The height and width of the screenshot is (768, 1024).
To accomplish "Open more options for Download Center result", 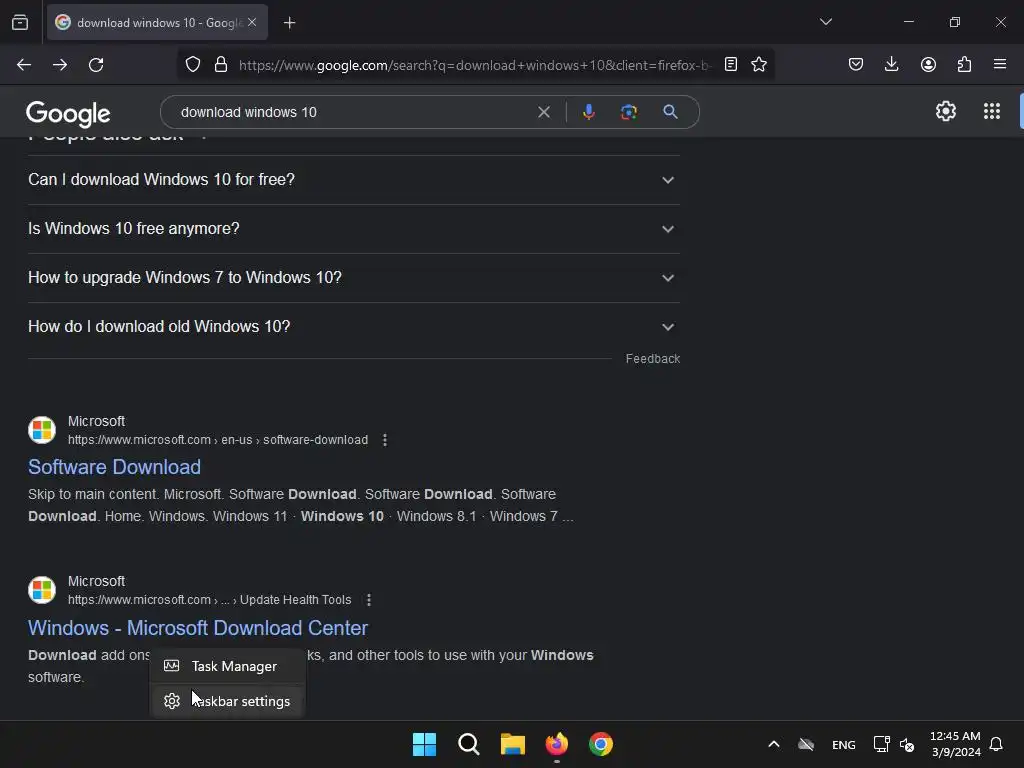I will point(369,600).
